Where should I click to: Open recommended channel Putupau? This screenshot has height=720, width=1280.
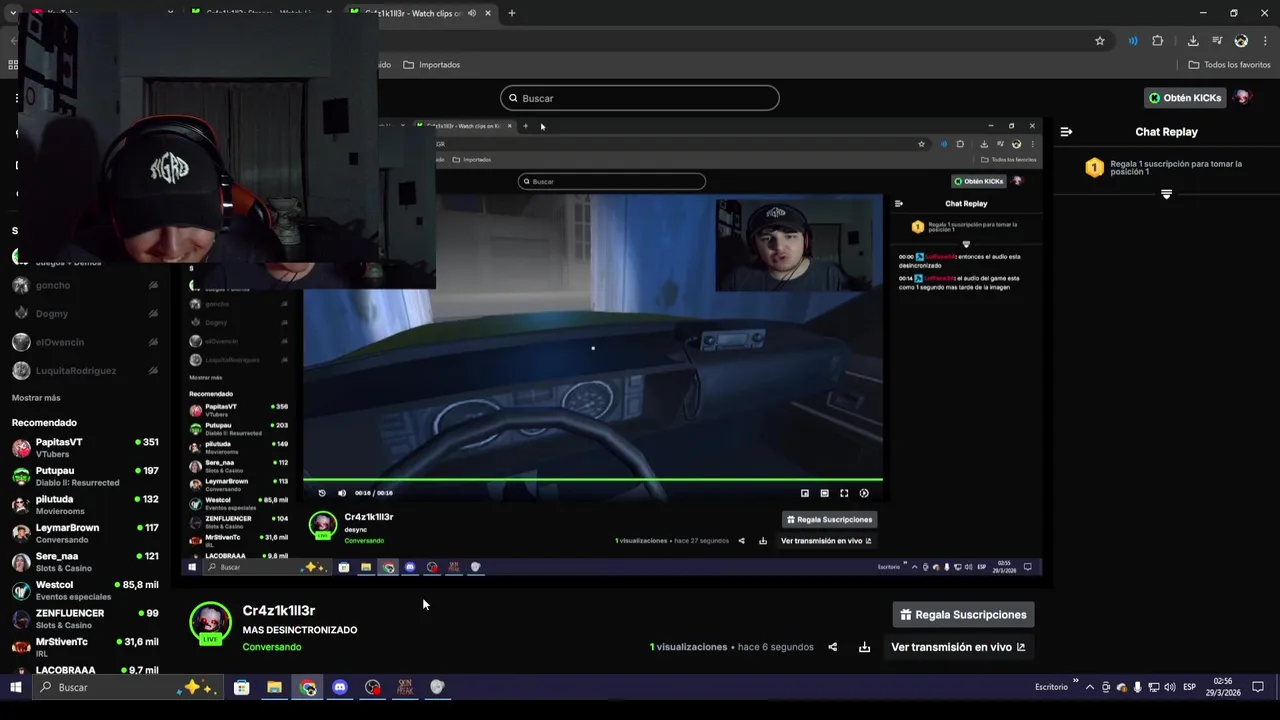point(85,476)
